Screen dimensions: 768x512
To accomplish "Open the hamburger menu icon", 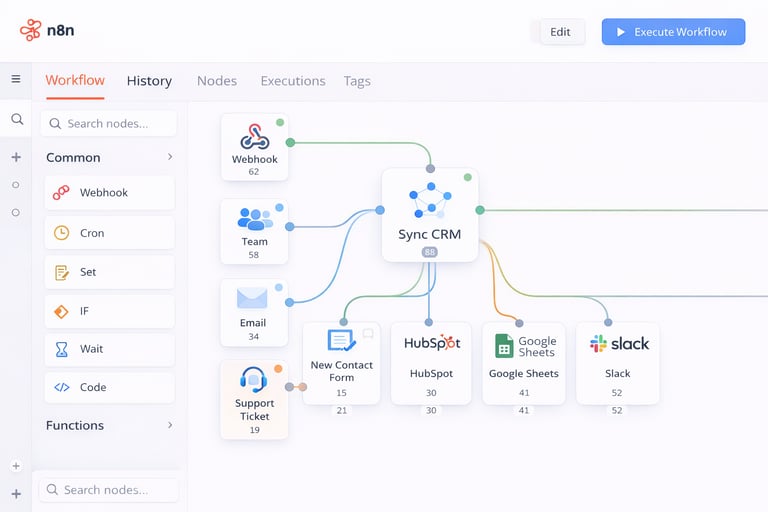I will (x=16, y=79).
